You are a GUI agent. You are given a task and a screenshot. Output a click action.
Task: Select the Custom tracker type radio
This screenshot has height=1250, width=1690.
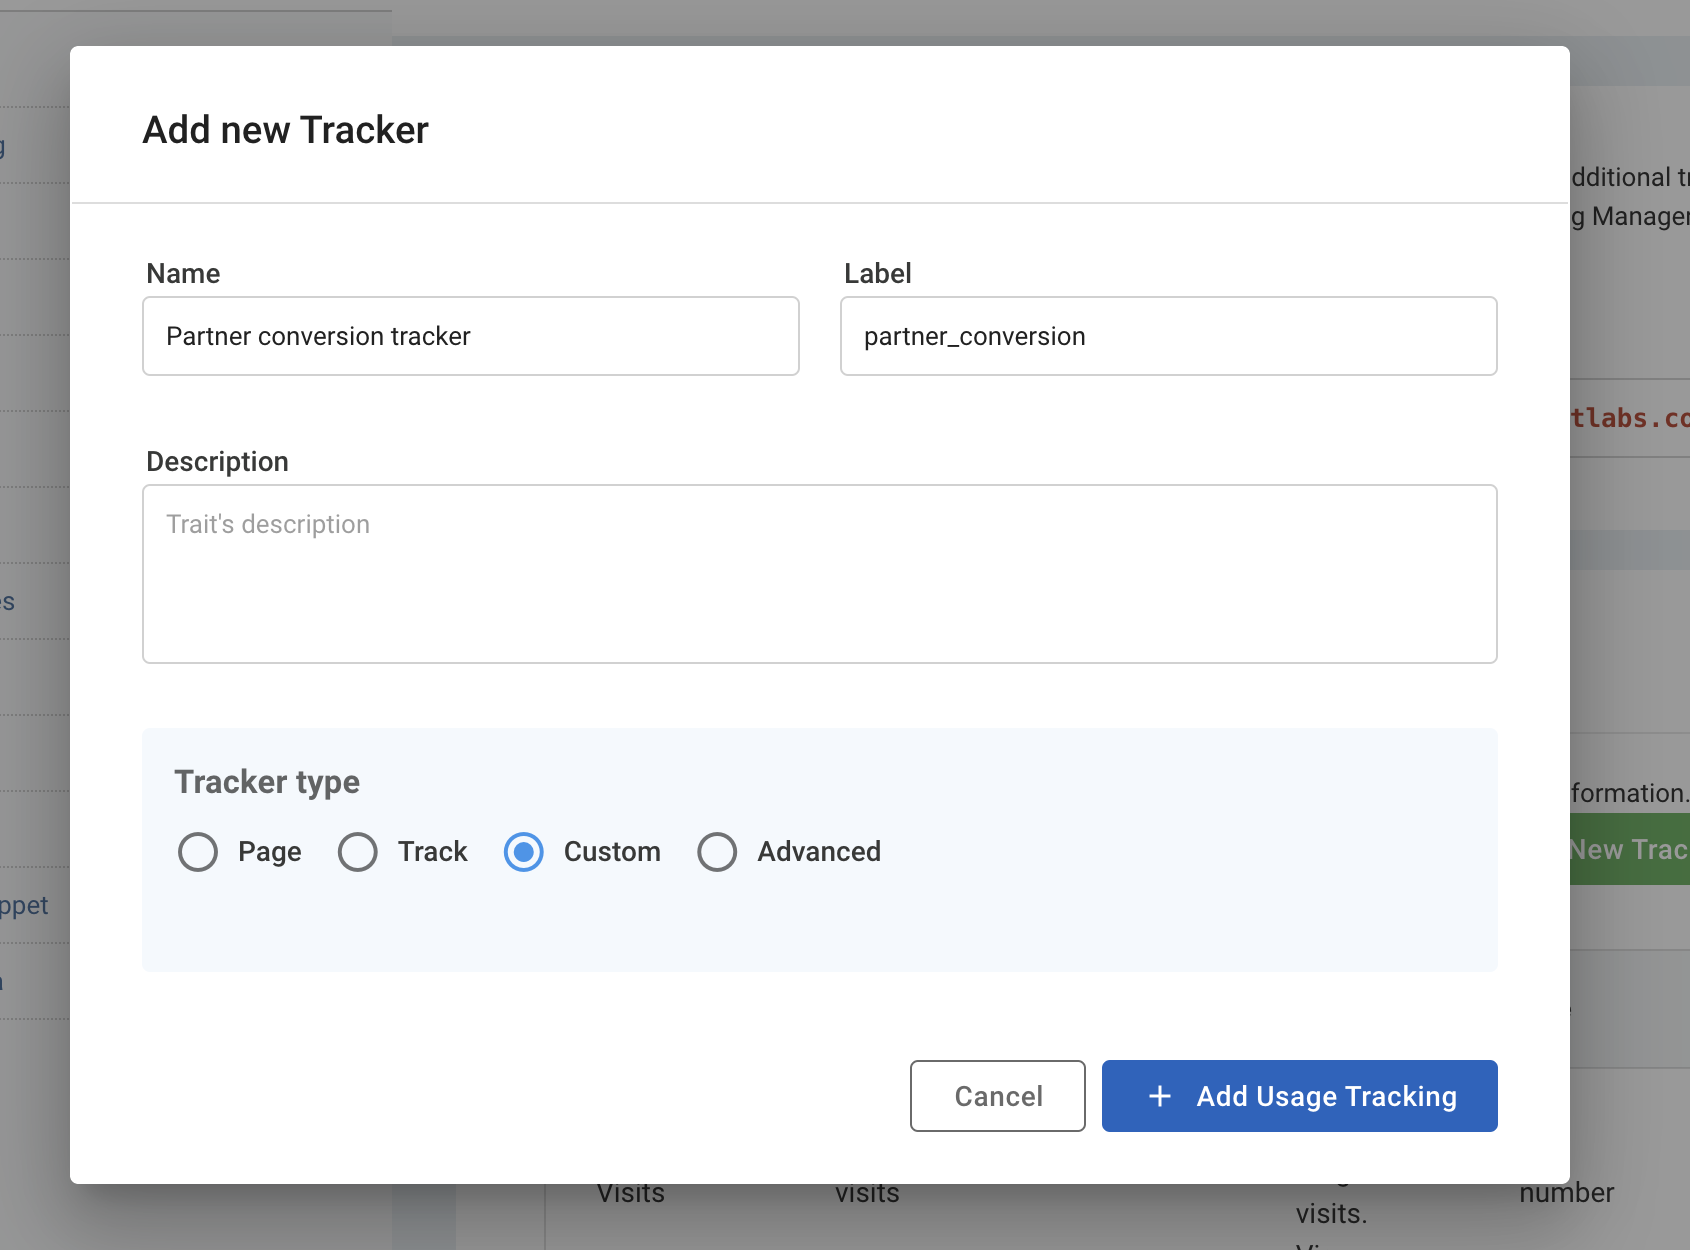pos(524,852)
